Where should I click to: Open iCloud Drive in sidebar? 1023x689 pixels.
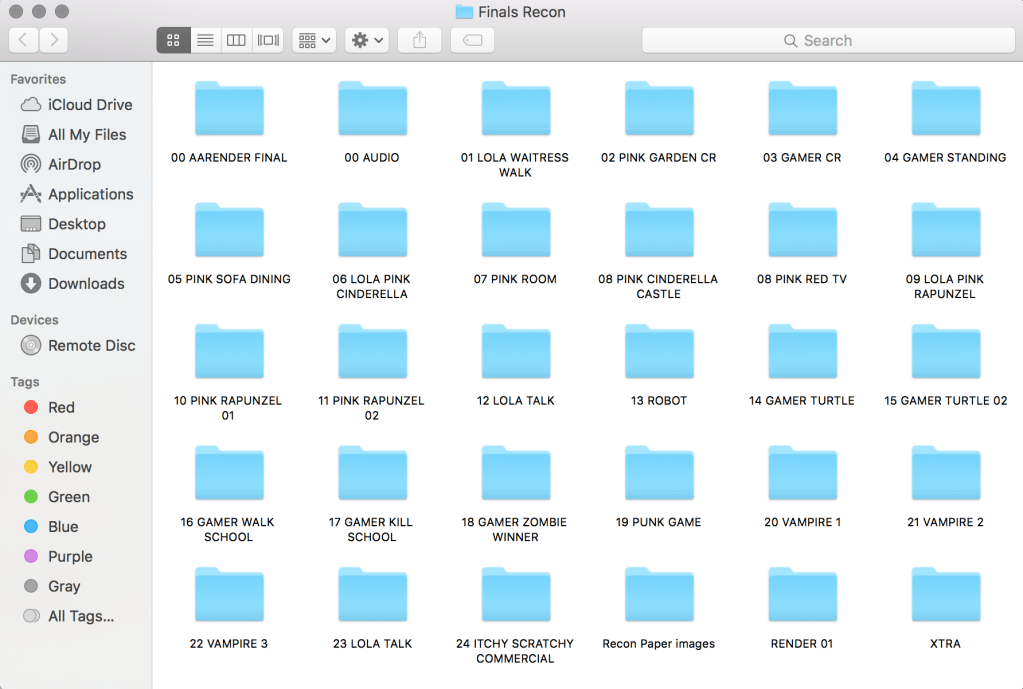click(89, 105)
